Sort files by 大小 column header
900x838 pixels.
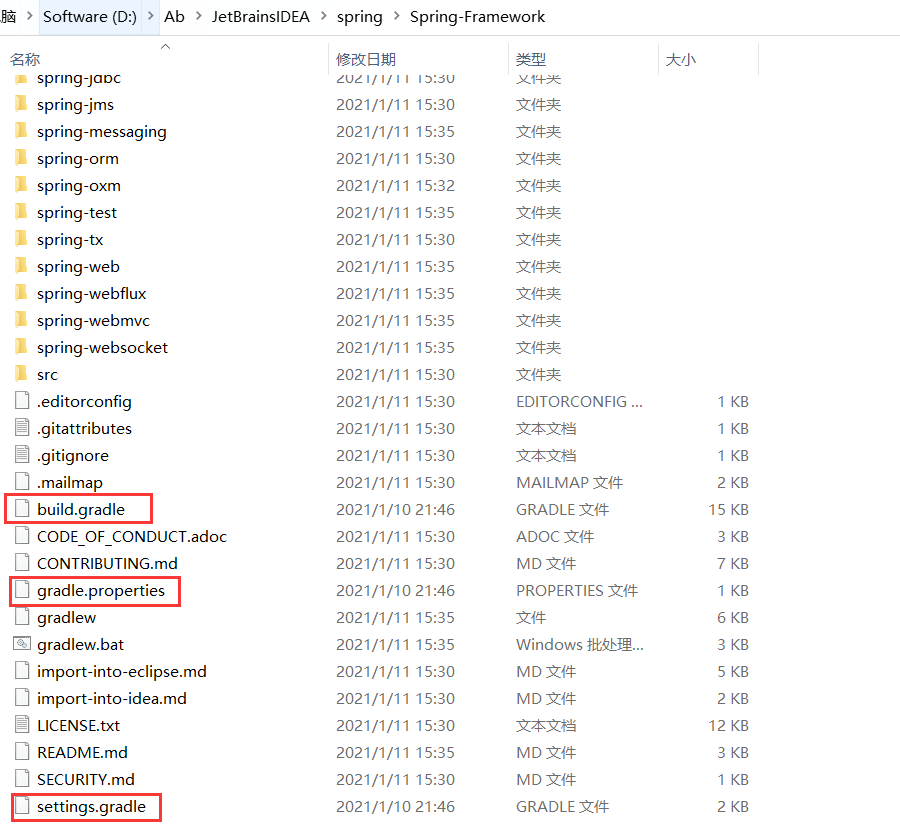click(x=681, y=59)
